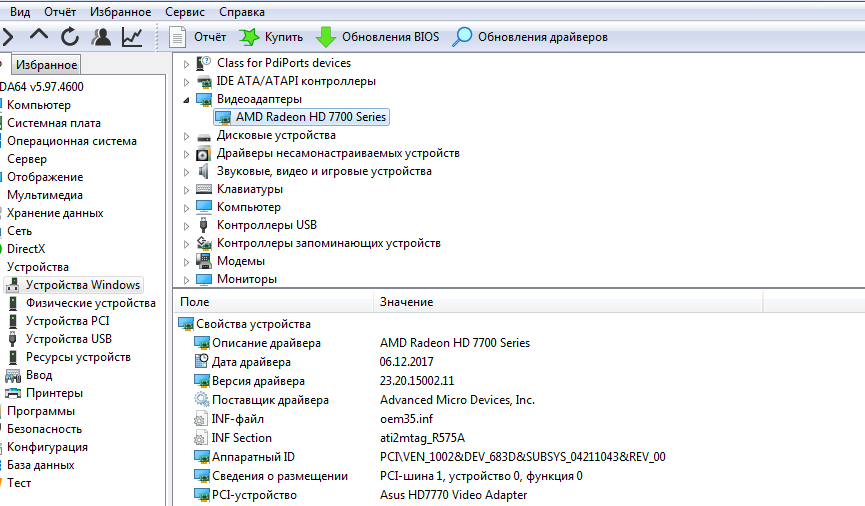Click the up arrow navigation icon
This screenshot has width=865, height=506.
(x=39, y=37)
